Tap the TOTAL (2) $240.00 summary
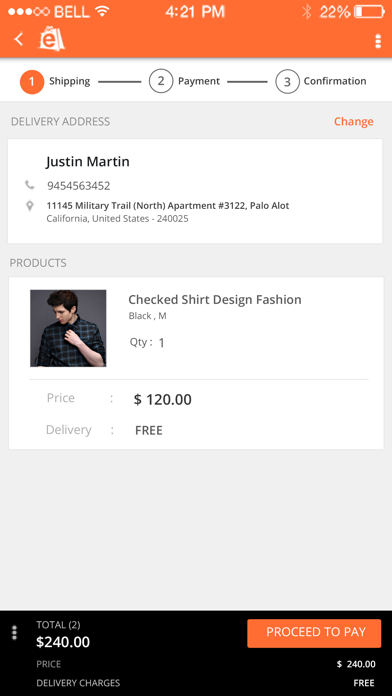The height and width of the screenshot is (696, 392). point(63,634)
